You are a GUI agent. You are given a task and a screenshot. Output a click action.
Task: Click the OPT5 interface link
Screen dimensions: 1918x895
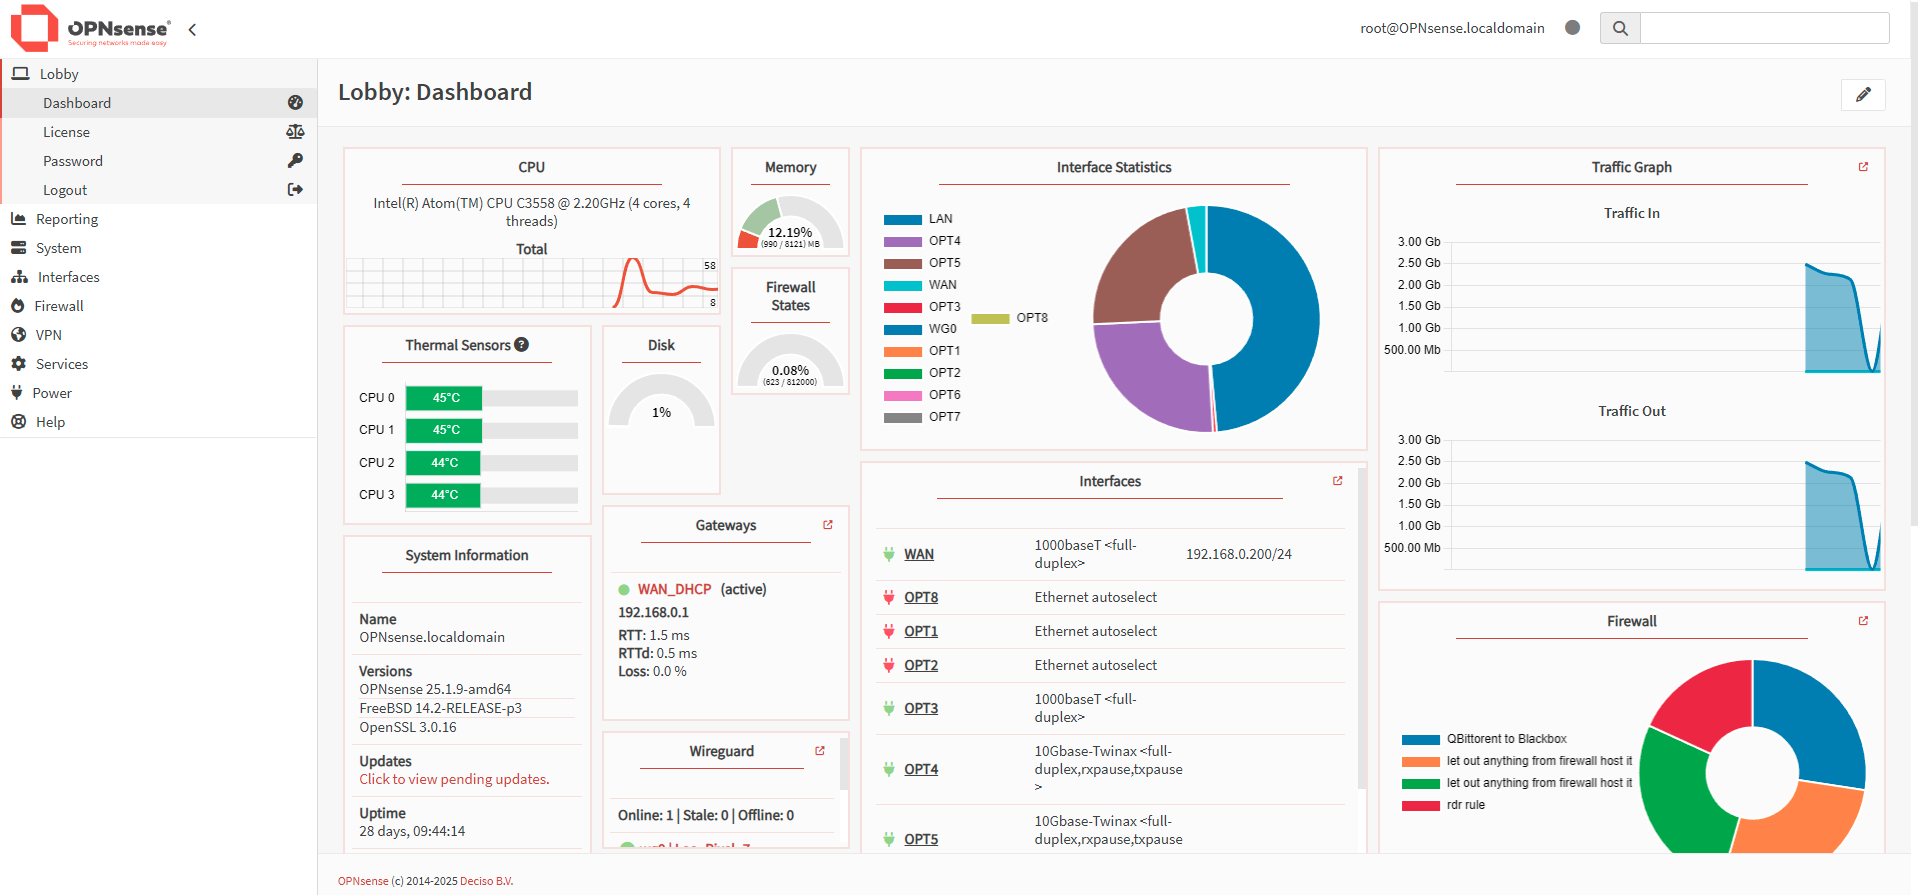921,839
